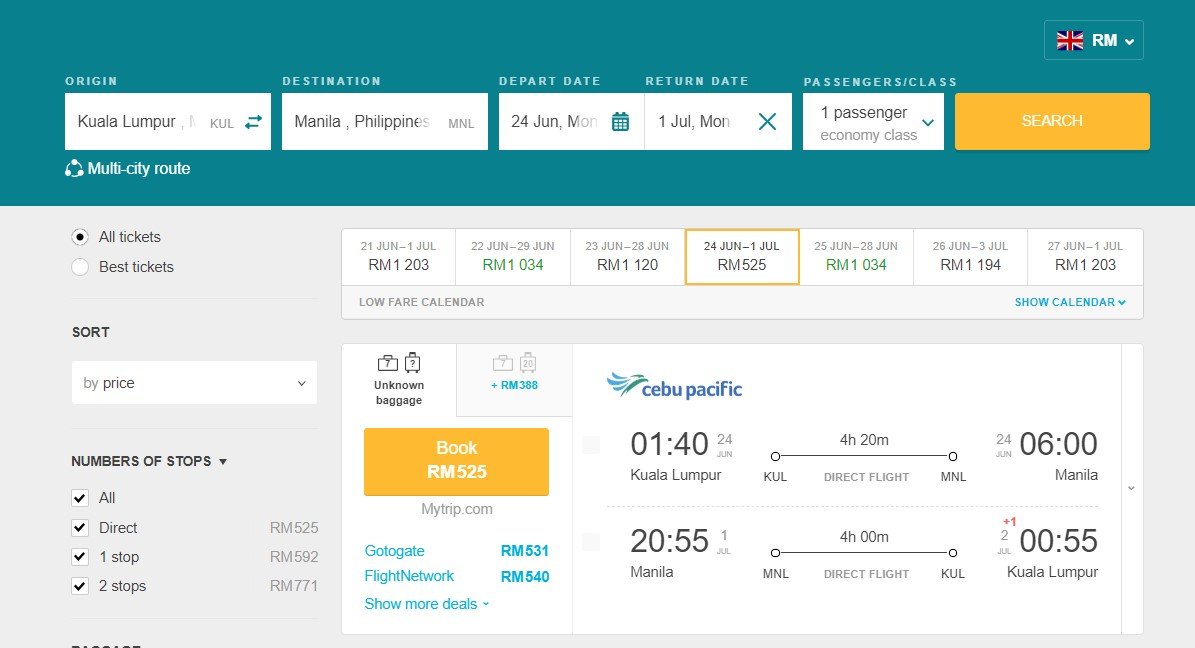Click the '01:40' departure time

[x=669, y=444]
